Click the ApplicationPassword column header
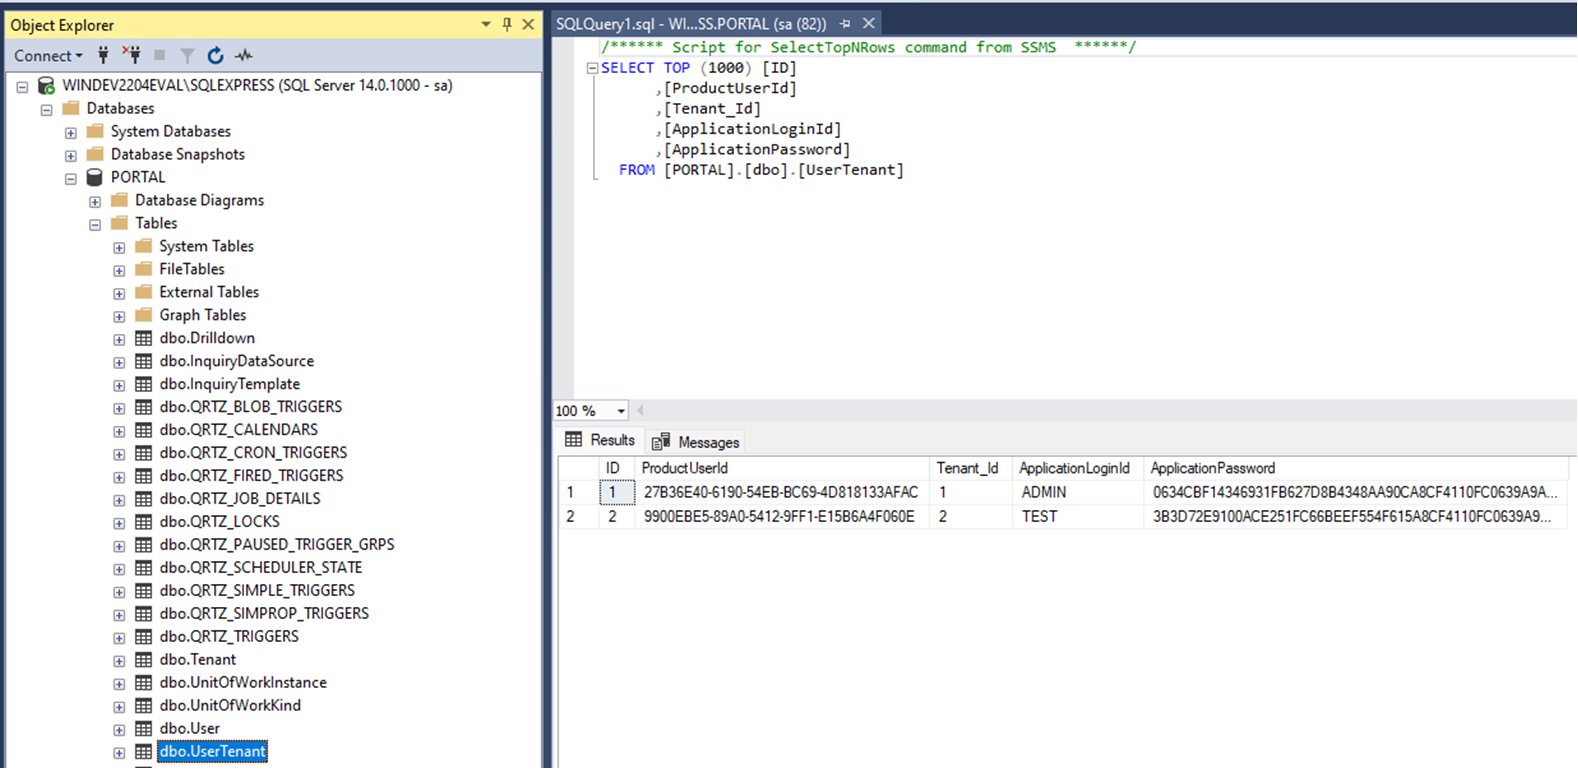1578x774 pixels. click(1212, 468)
